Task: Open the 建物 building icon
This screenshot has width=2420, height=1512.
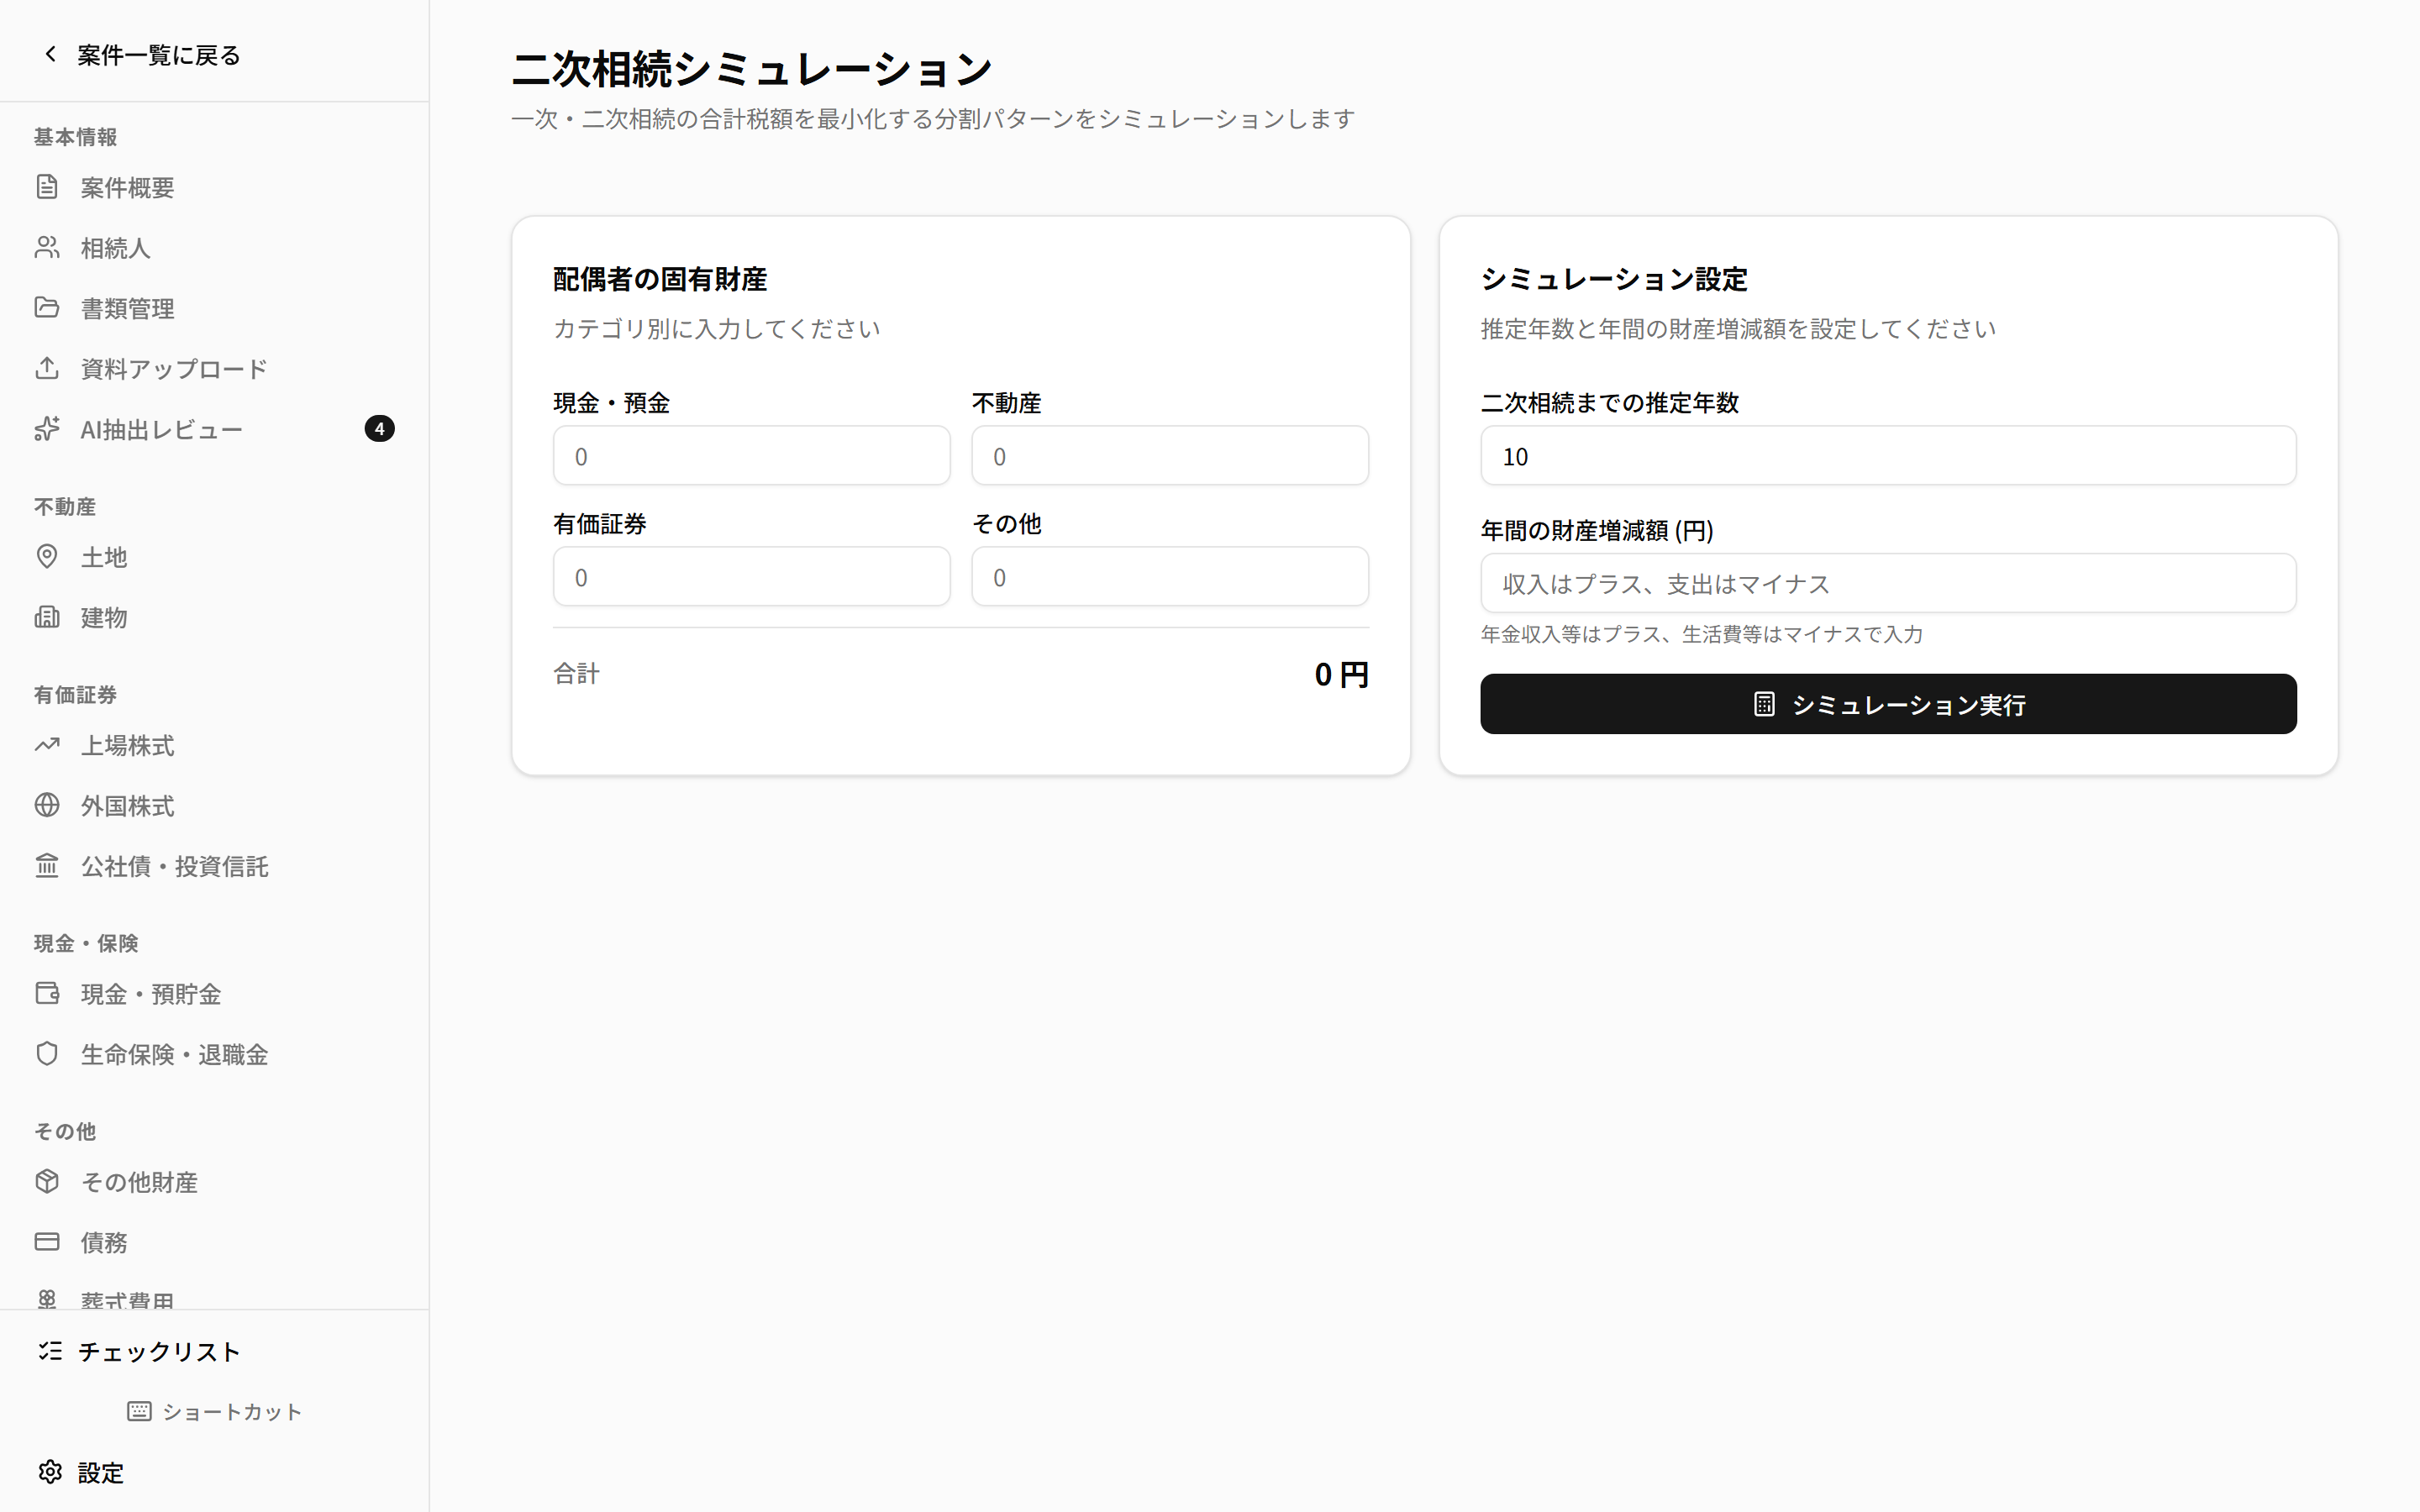Action: pyautogui.click(x=48, y=617)
